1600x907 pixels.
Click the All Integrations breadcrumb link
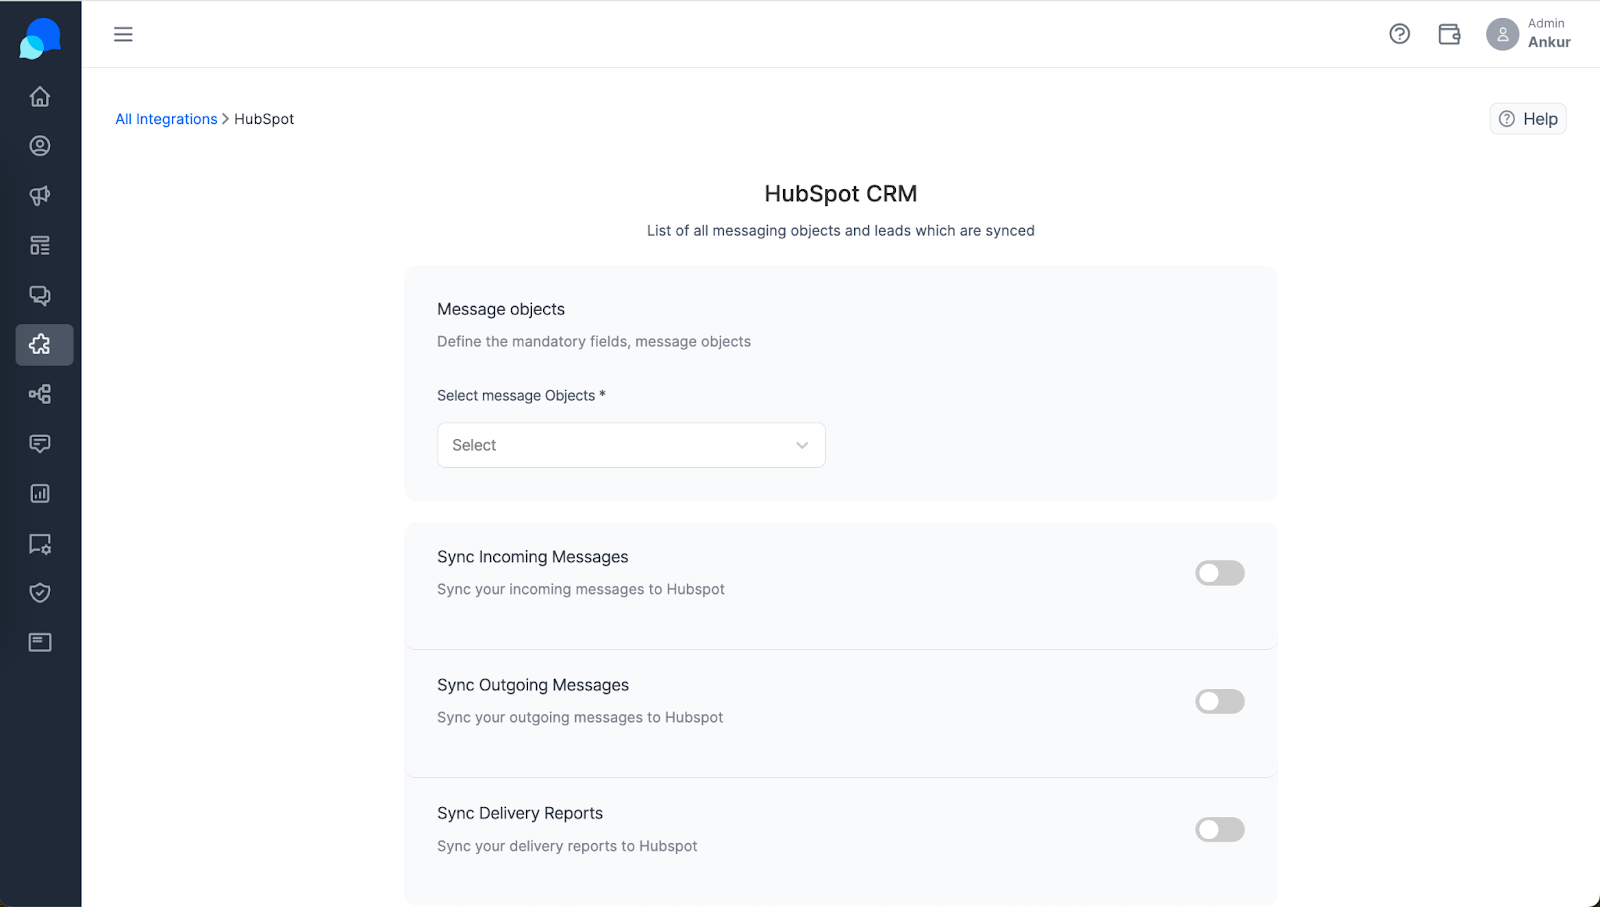pyautogui.click(x=166, y=119)
